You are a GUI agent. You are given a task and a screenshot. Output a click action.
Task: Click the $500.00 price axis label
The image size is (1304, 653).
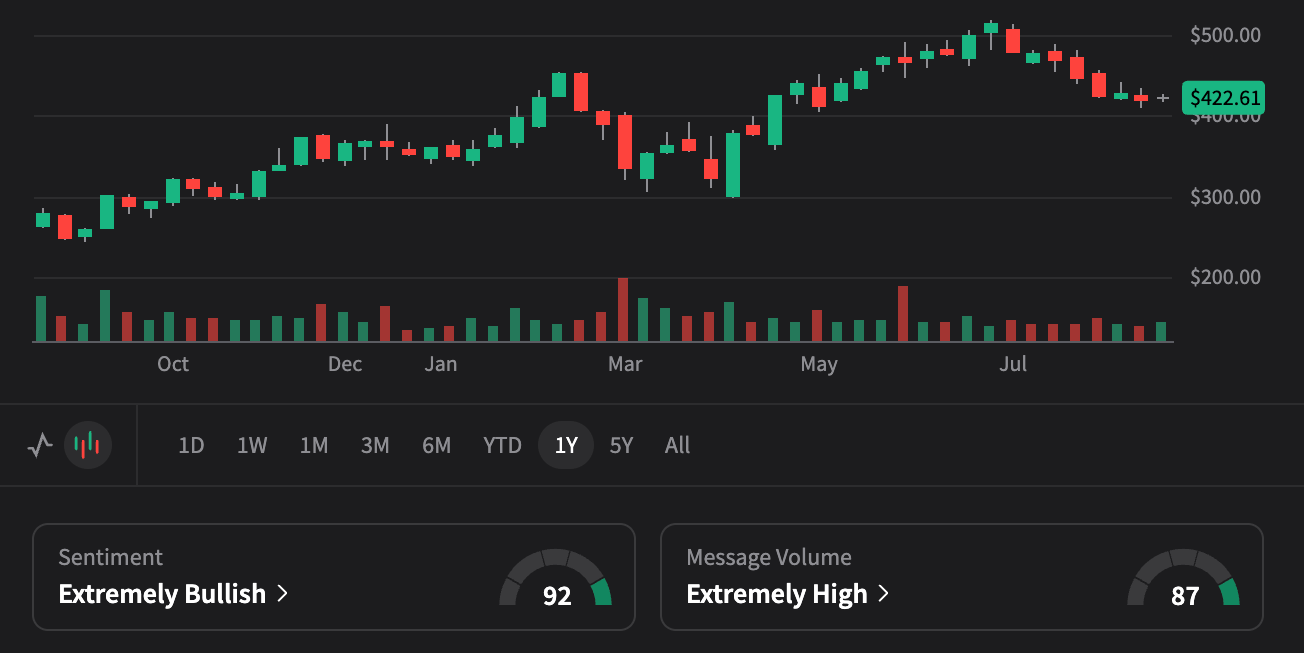point(1225,35)
